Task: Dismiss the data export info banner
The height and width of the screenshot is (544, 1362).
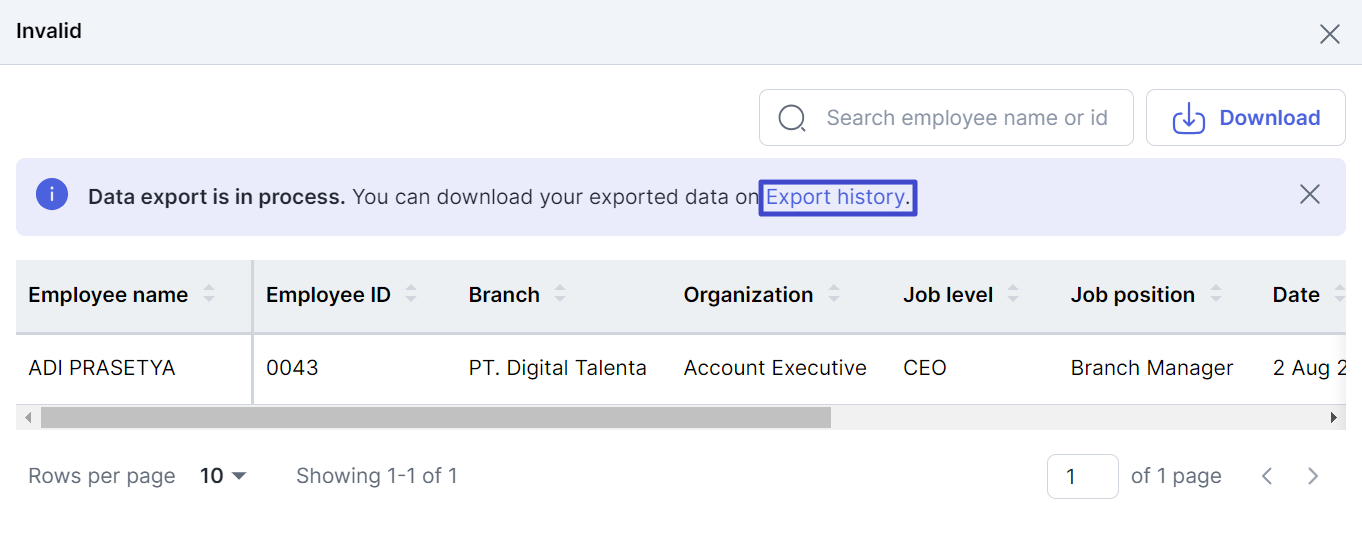Action: pyautogui.click(x=1310, y=194)
